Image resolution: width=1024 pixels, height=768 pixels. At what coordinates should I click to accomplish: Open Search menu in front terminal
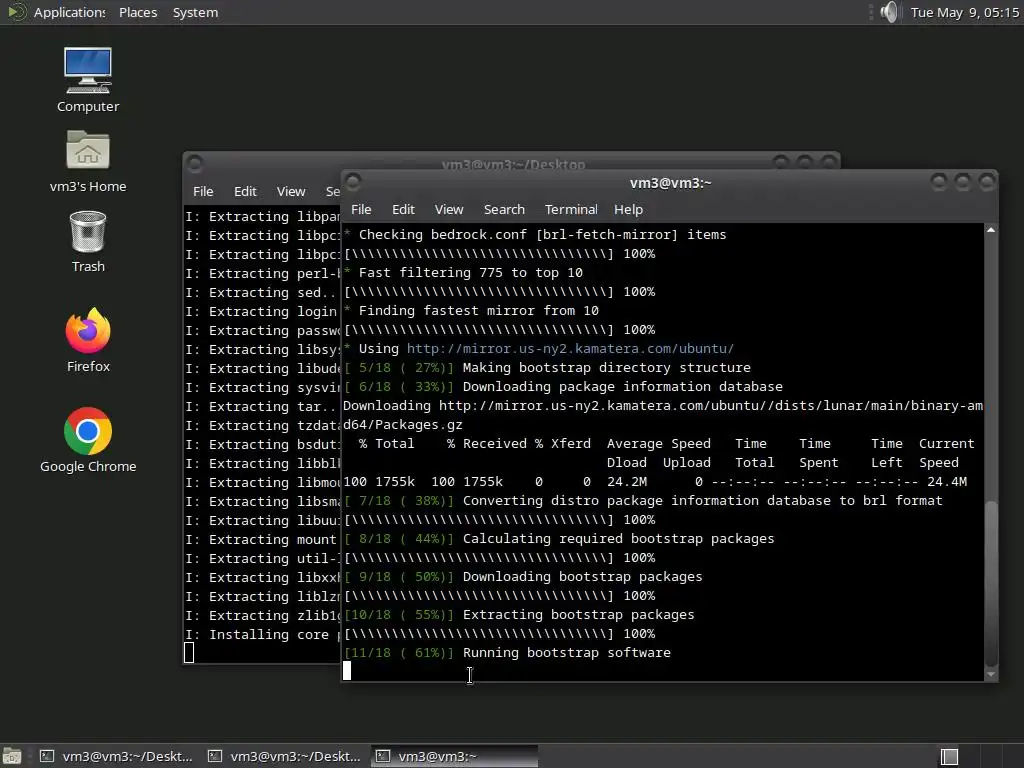tap(504, 210)
